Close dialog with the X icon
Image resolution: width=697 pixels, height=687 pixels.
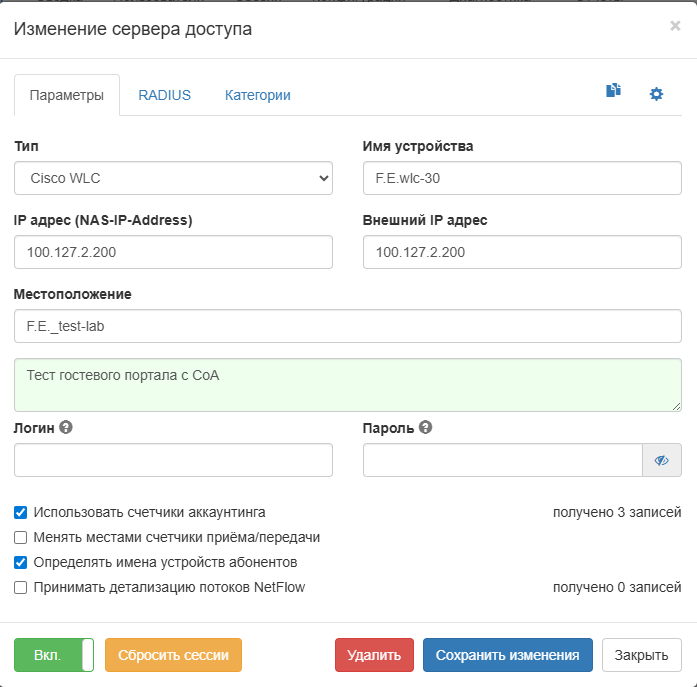[x=675, y=26]
